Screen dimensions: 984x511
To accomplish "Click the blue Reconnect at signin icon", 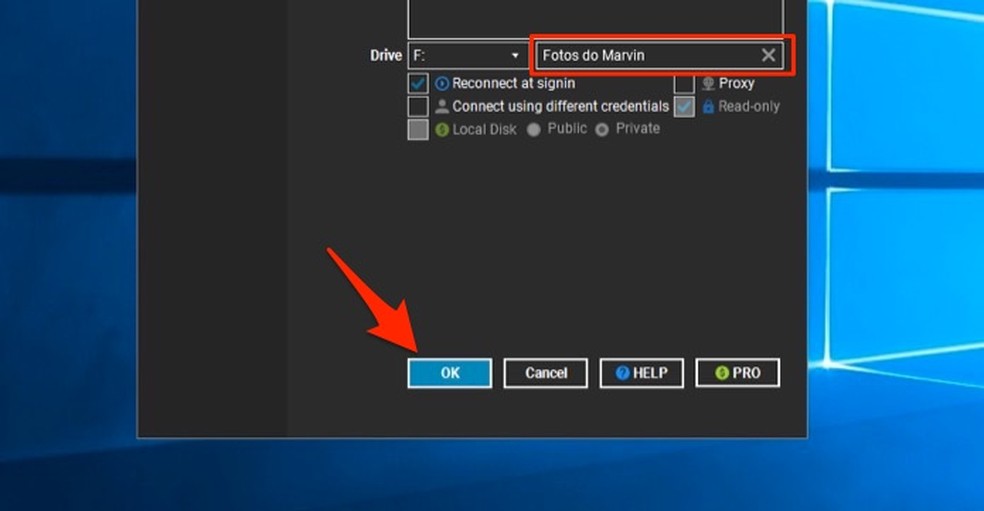I will coord(443,84).
